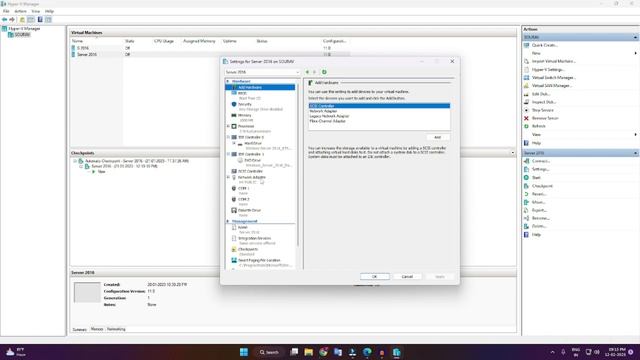The image size is (640, 360).
Task: Select the Diskette Drive entry
Action: pyautogui.click(x=249, y=210)
